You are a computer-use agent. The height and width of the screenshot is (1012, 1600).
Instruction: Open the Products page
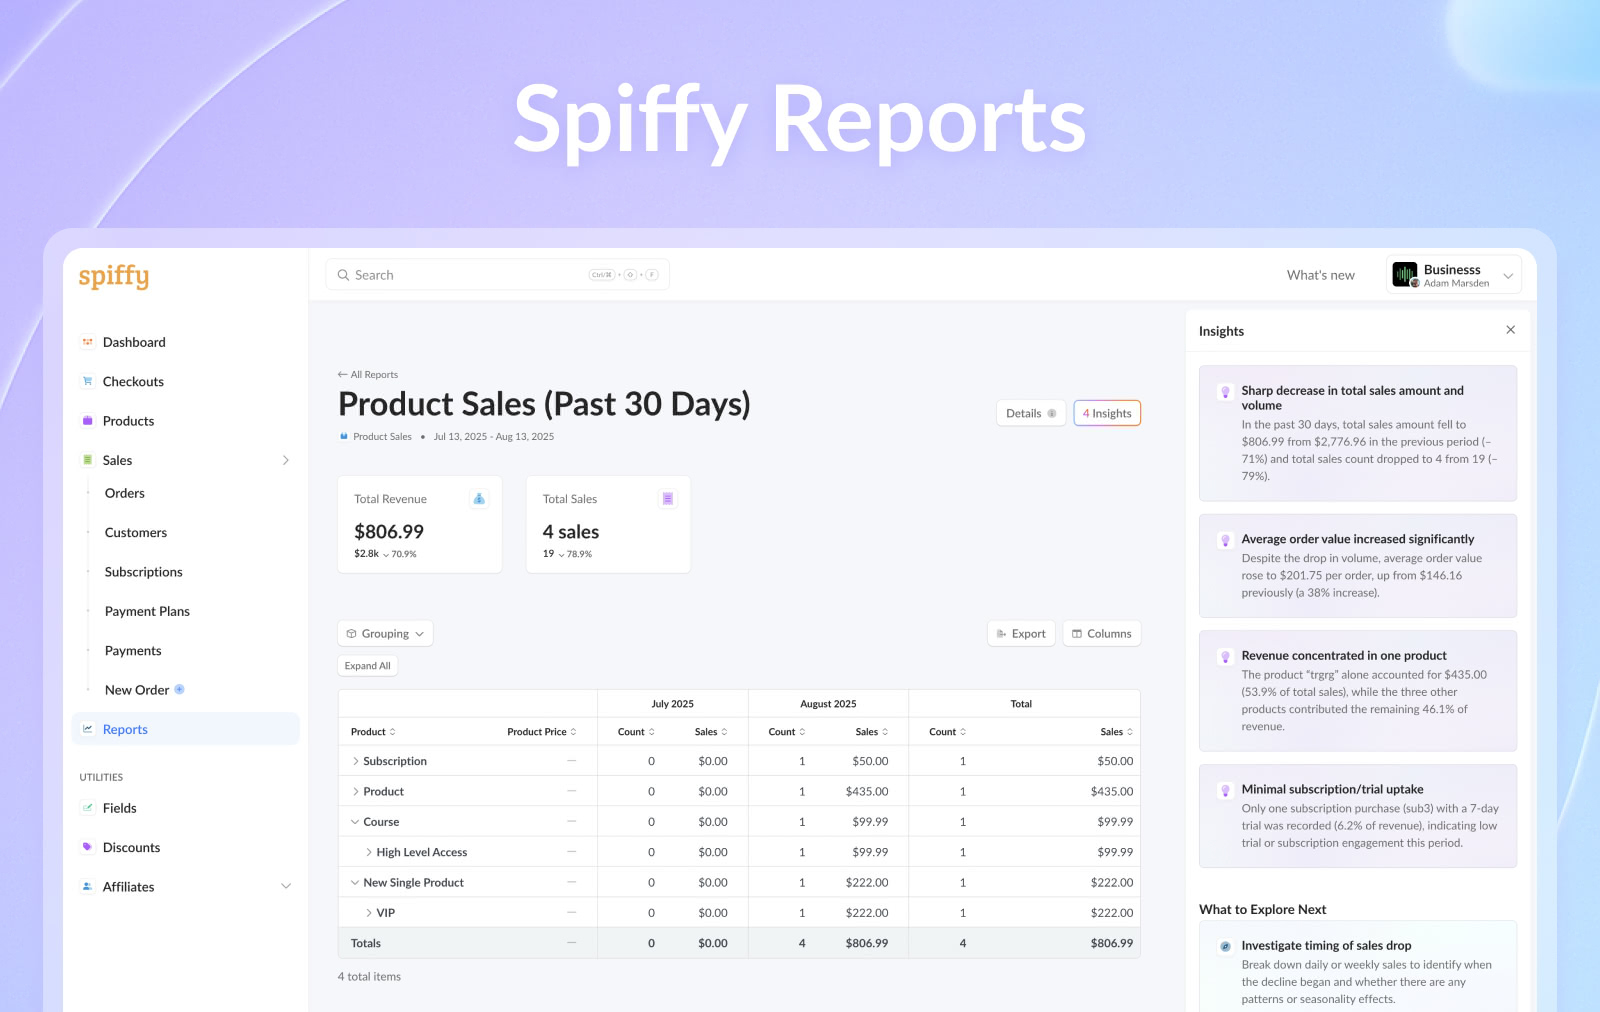128,421
